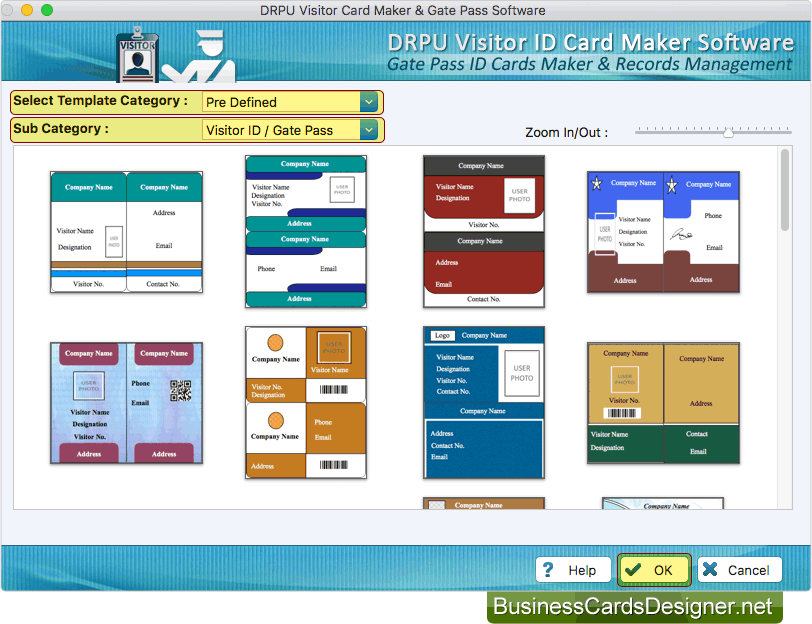Image resolution: width=812 pixels, height=624 pixels.
Task: Select the orange barcode card template
Action: click(x=306, y=402)
